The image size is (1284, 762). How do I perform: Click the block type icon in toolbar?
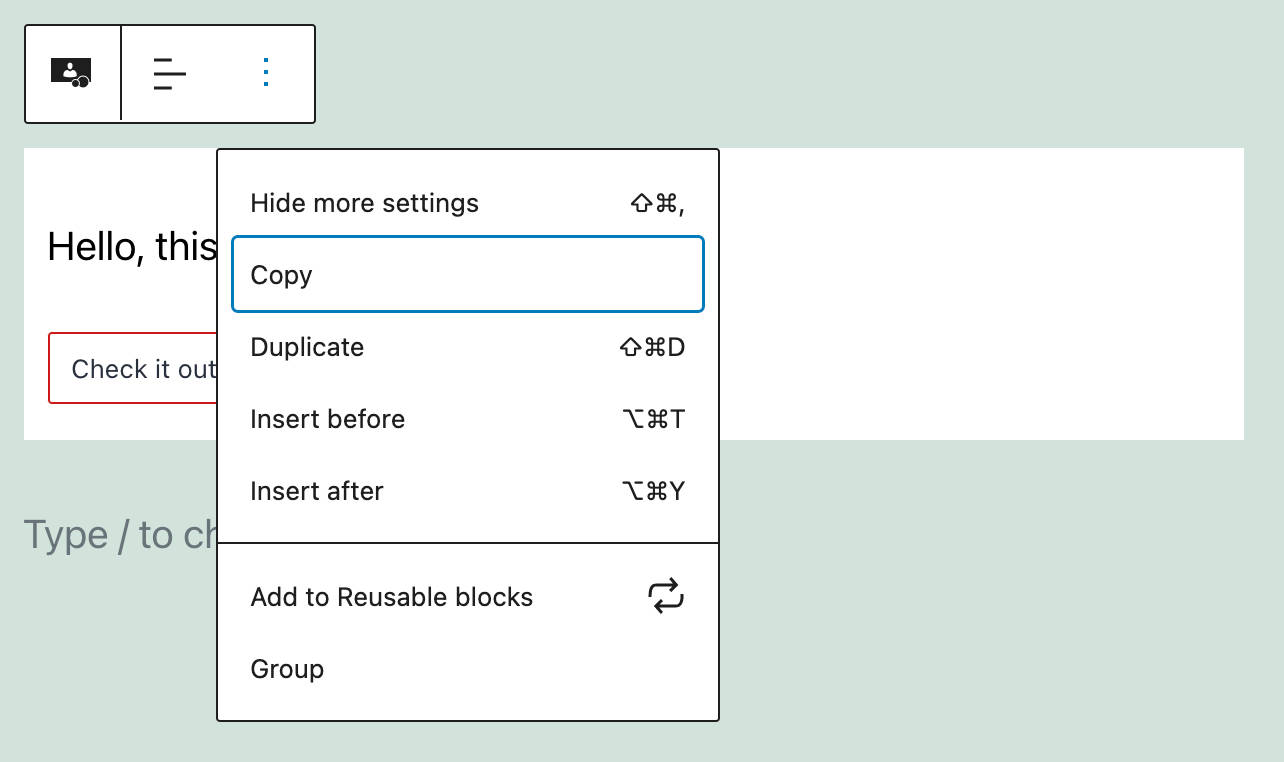click(71, 73)
